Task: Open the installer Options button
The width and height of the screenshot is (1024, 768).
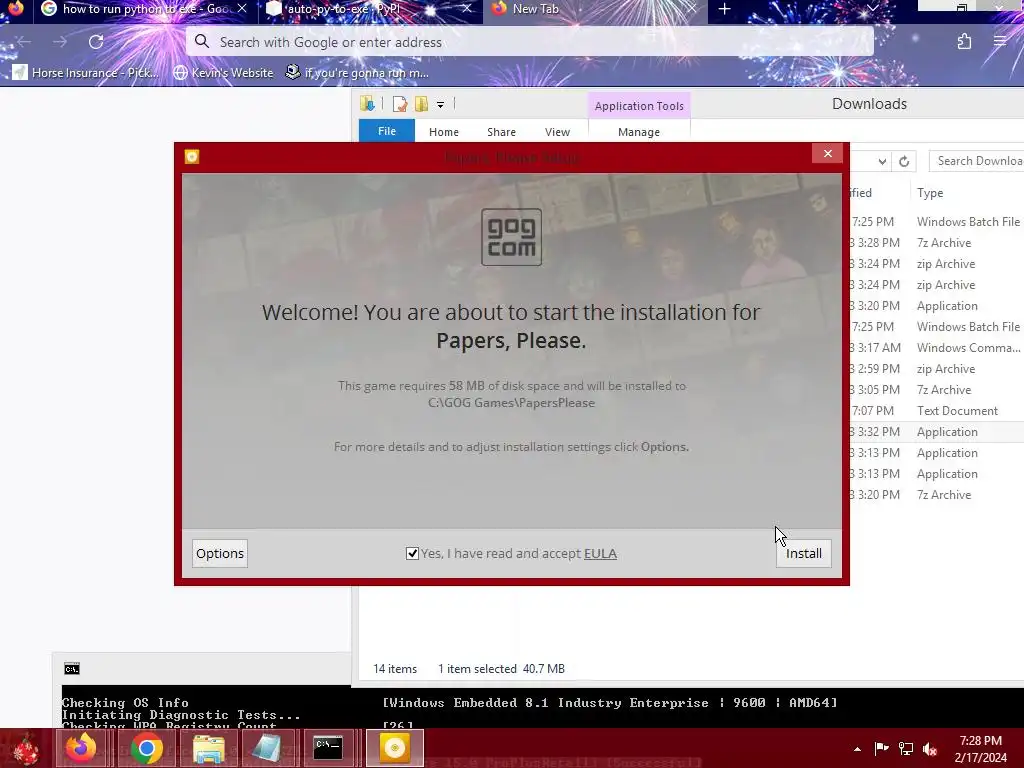Action: [x=220, y=553]
